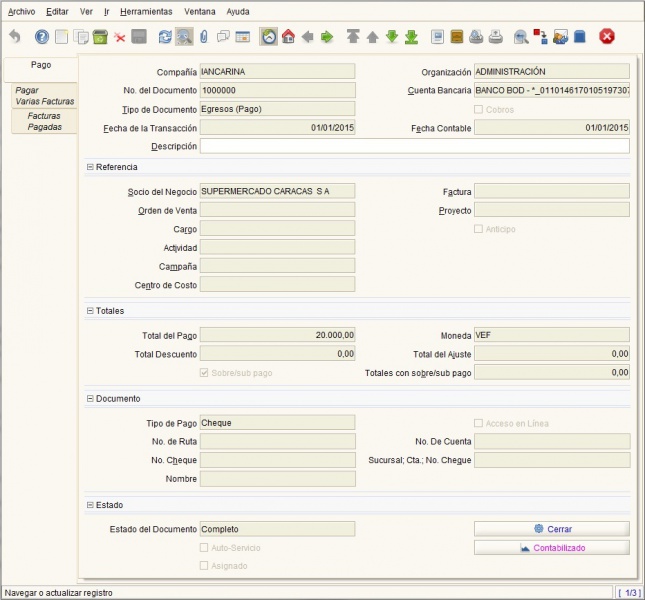The width and height of the screenshot is (645, 600).
Task: Click the red Exit window icon
Action: pos(606,37)
